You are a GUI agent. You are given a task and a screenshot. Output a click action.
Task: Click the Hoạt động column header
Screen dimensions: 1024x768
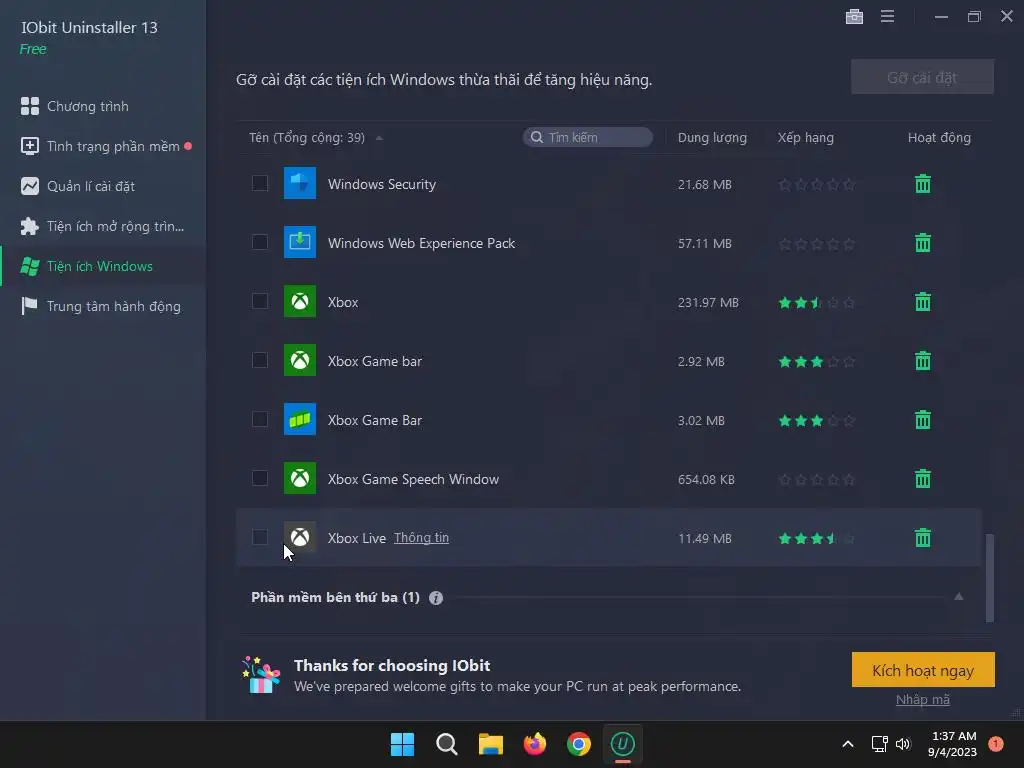tap(939, 138)
